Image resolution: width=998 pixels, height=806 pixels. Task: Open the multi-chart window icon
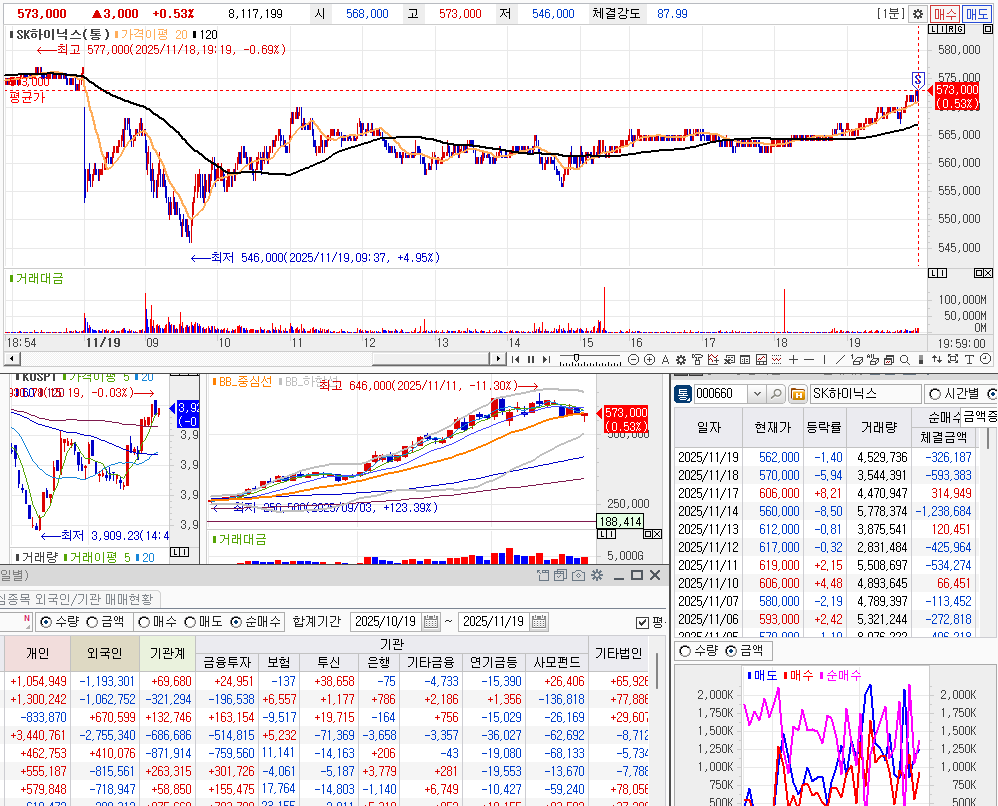(x=889, y=360)
